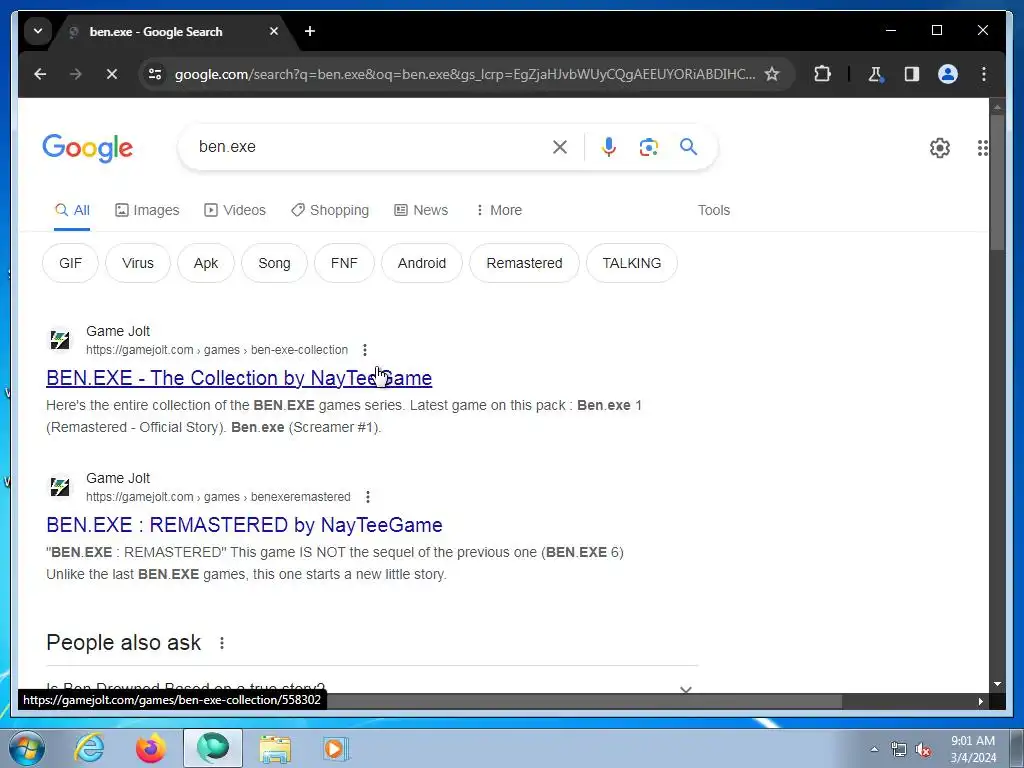Image resolution: width=1024 pixels, height=768 pixels.
Task: Open a new tab with plus button
Action: [310, 31]
